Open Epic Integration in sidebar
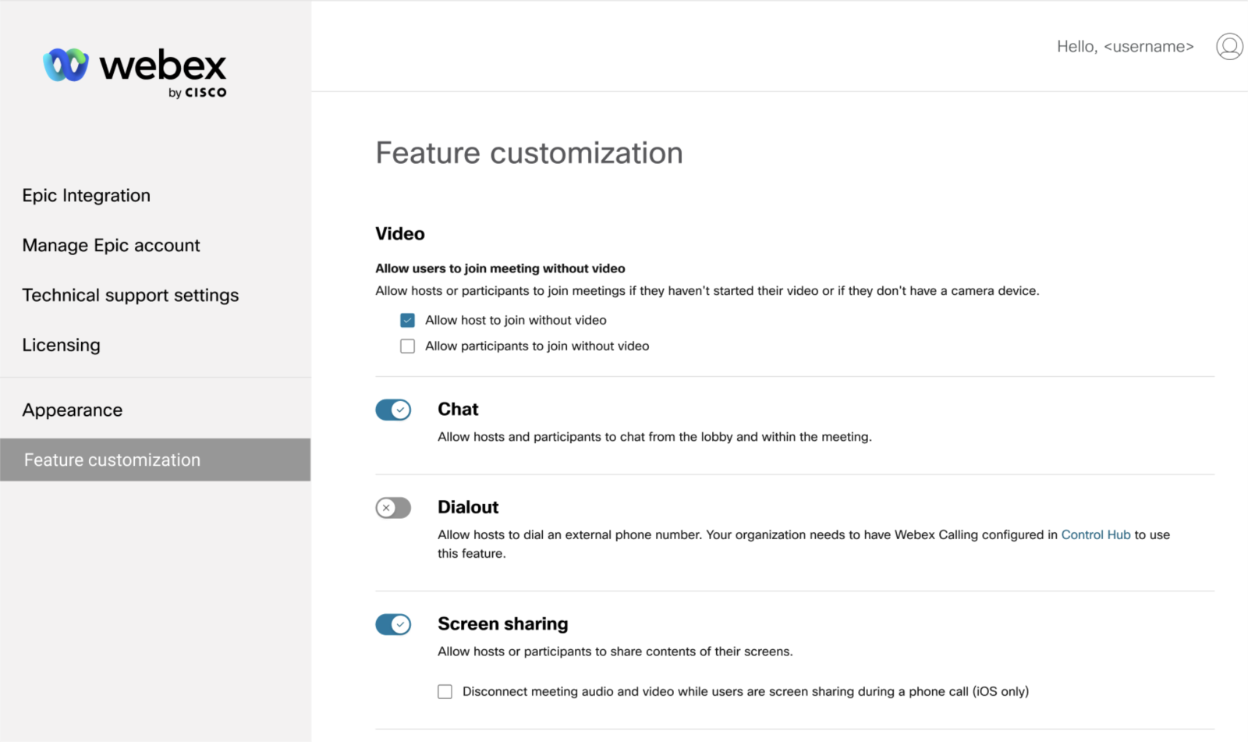This screenshot has height=742, width=1248. pyautogui.click(x=86, y=196)
